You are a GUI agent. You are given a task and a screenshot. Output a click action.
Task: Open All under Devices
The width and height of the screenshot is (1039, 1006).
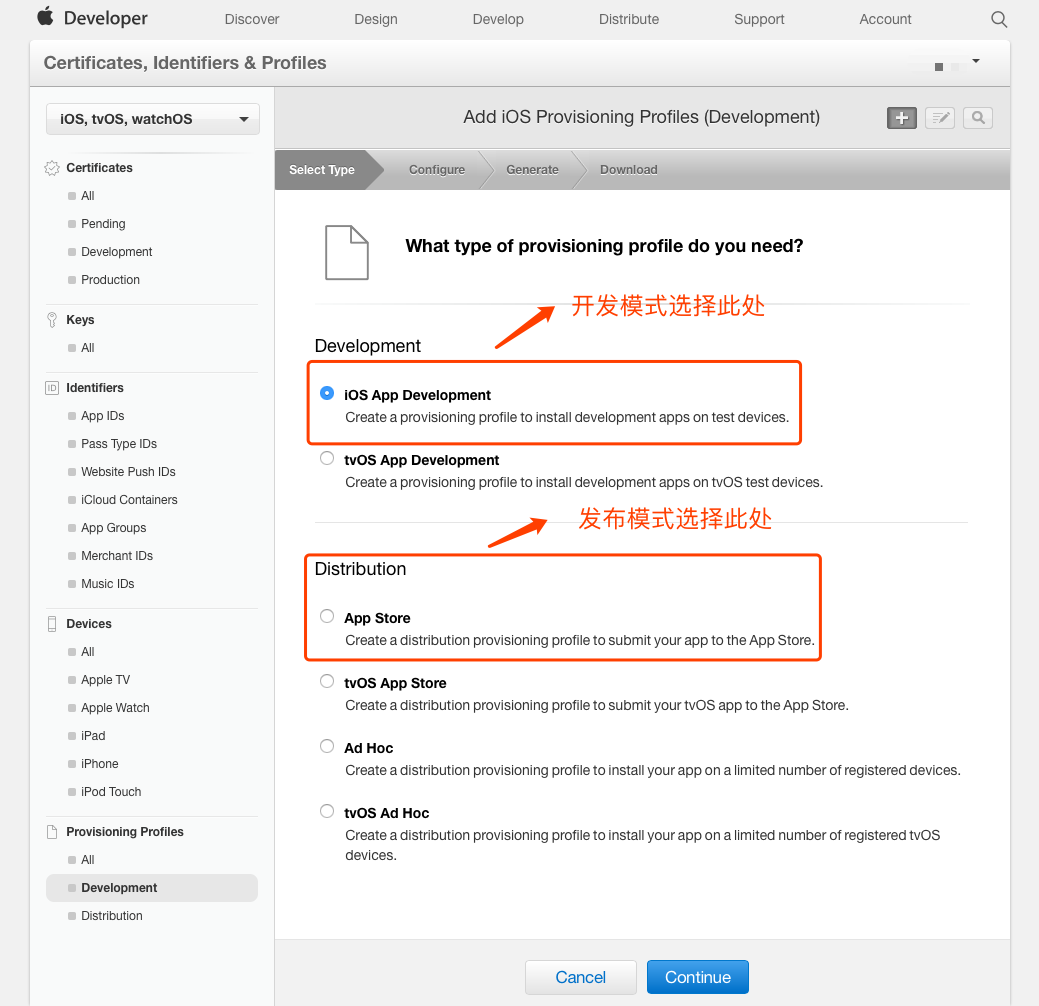click(87, 651)
